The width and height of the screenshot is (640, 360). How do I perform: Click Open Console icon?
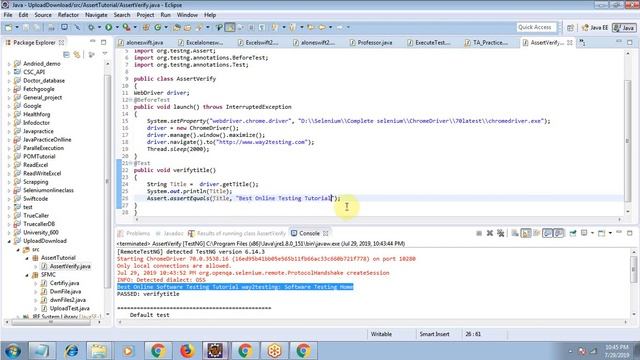coord(602,233)
